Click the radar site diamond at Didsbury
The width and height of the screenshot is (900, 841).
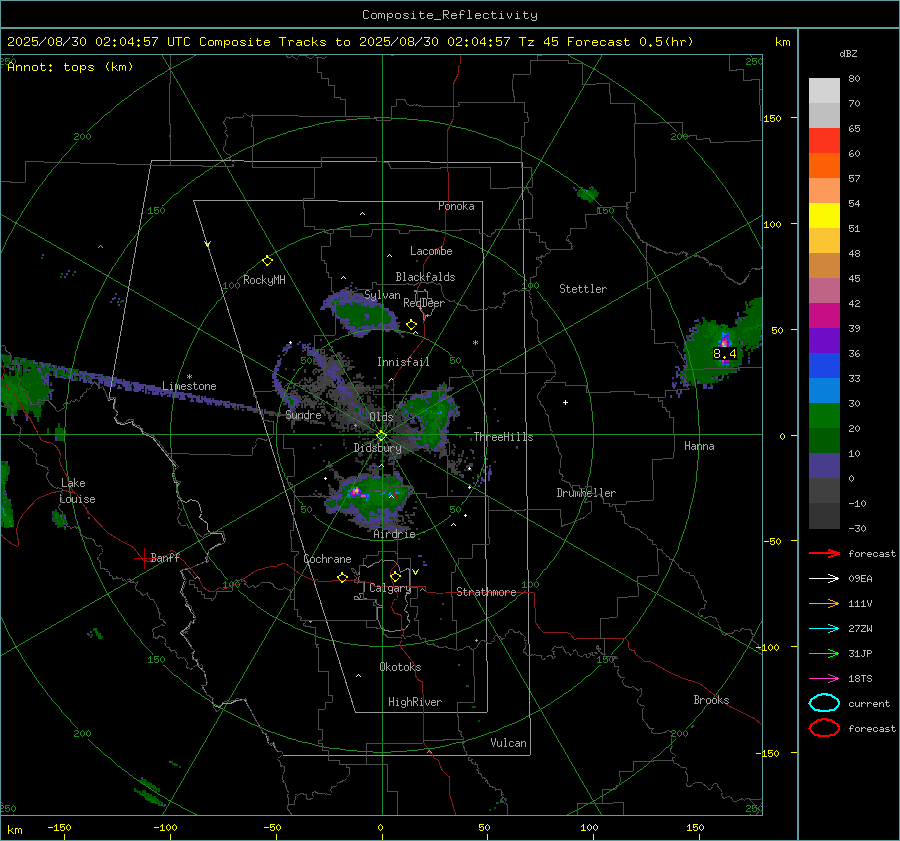[x=381, y=436]
